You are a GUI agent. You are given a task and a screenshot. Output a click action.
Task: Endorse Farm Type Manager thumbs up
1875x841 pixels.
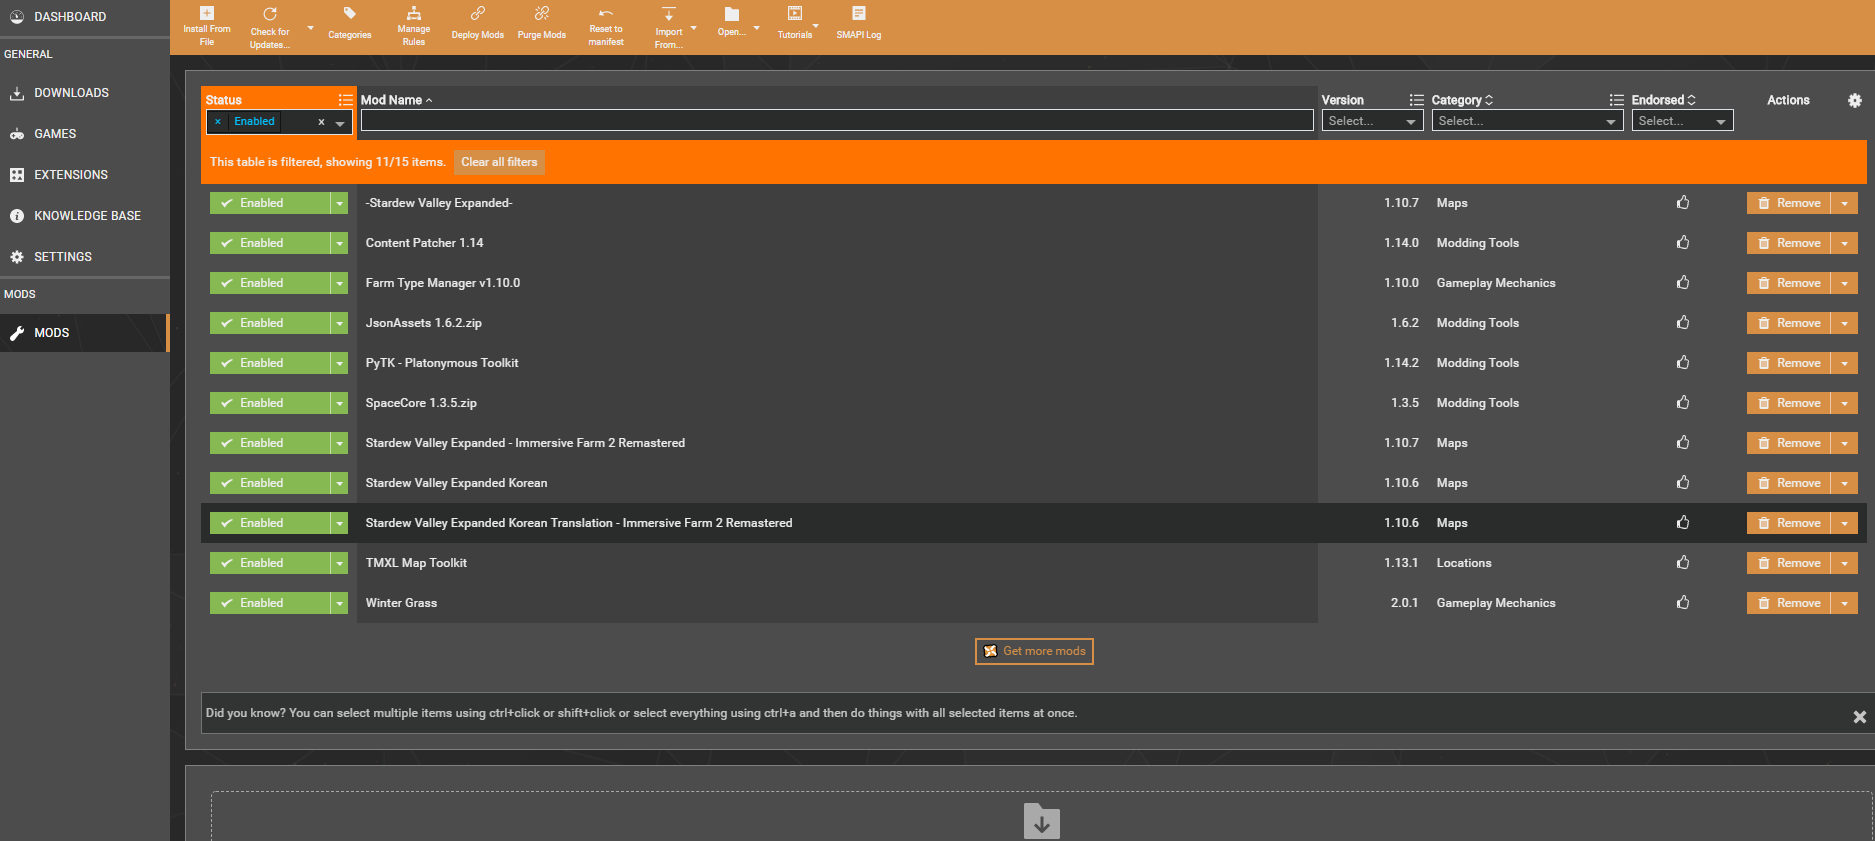tap(1683, 283)
